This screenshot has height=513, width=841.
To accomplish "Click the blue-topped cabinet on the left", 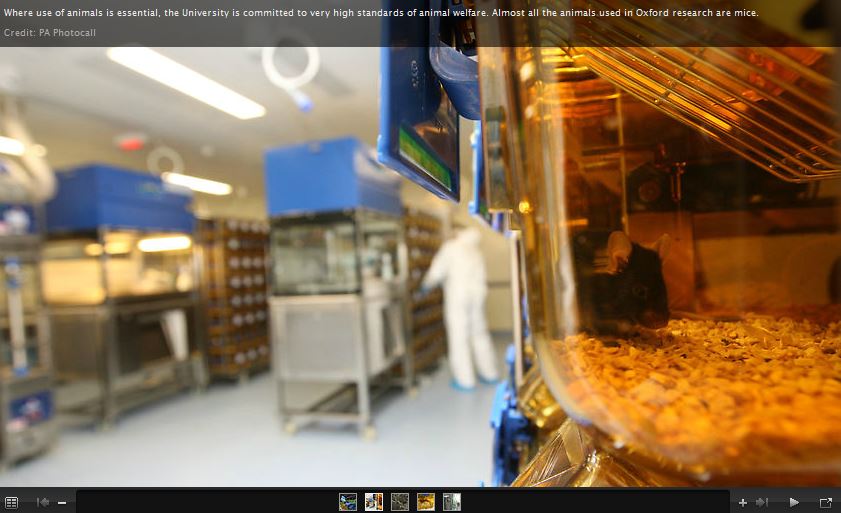I will [x=118, y=200].
